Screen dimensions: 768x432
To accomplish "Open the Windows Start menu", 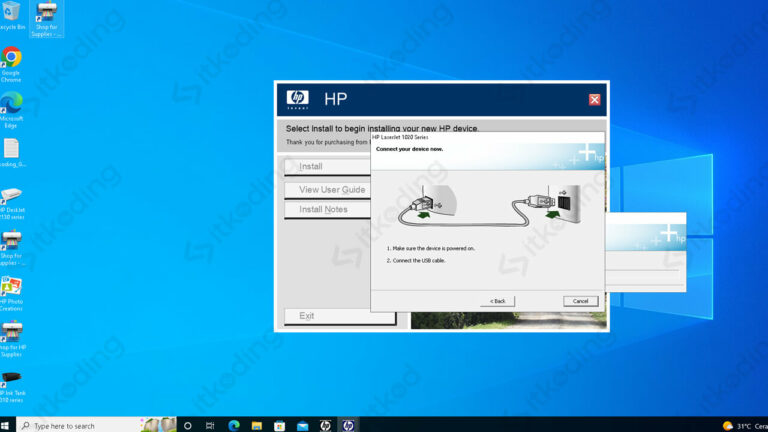I will pos(5,426).
